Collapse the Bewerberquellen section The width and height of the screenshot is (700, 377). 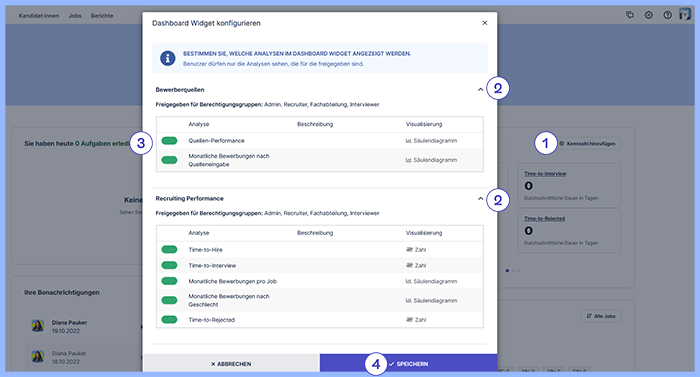(x=480, y=89)
